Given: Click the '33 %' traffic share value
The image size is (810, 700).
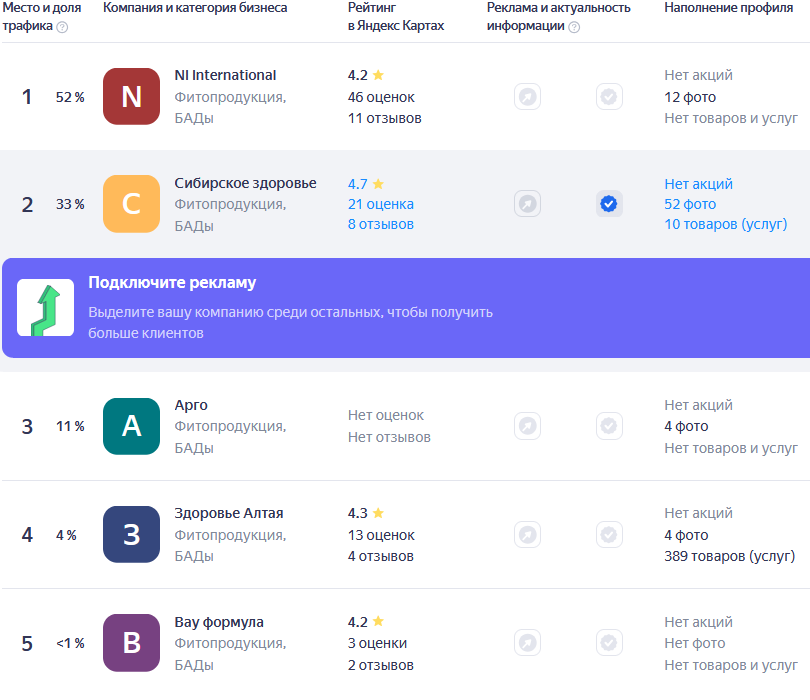Looking at the screenshot, I should (70, 204).
